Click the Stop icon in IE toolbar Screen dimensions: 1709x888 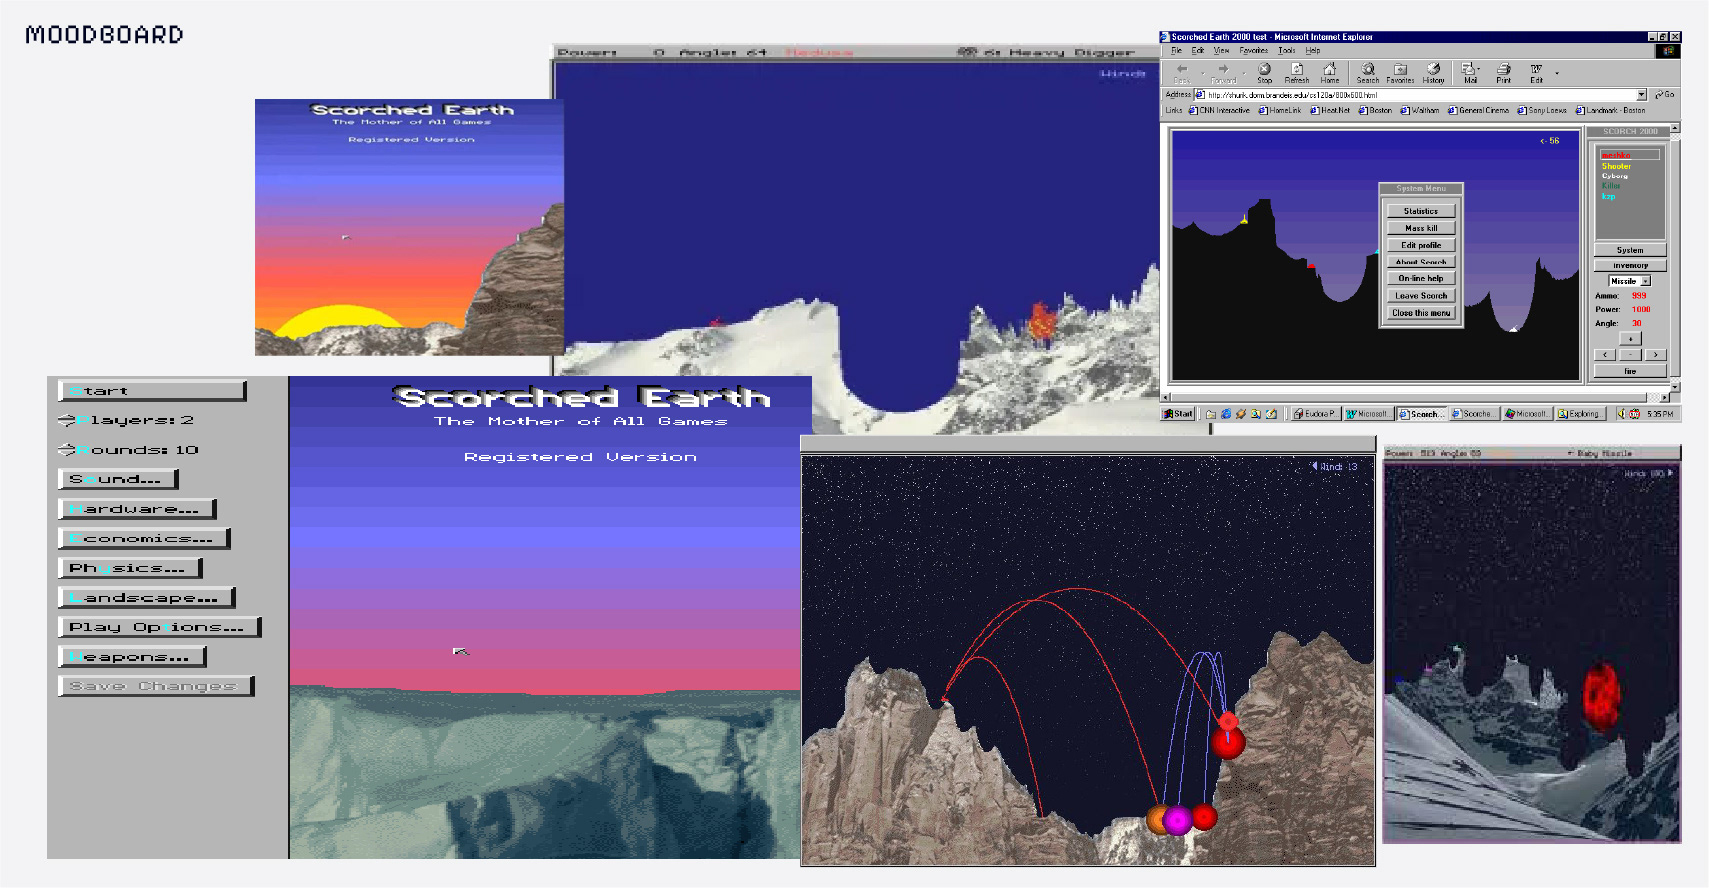click(x=1264, y=69)
